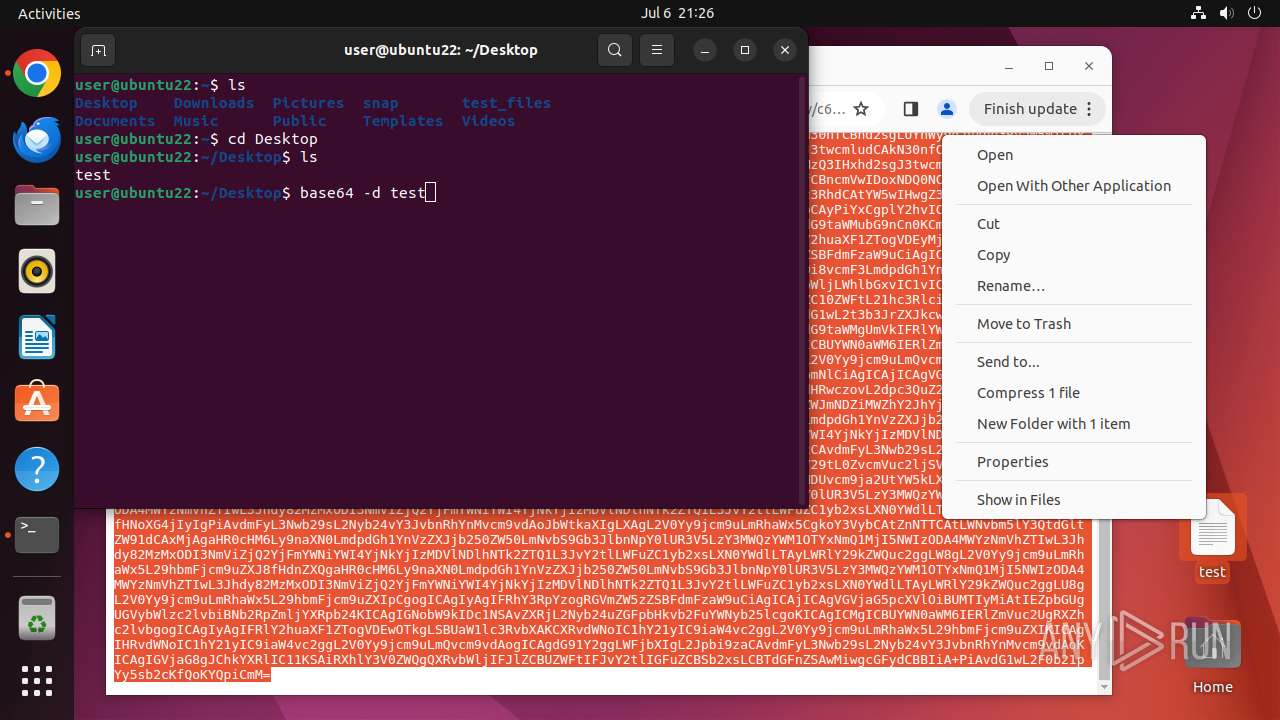1280x720 pixels.
Task: Open the network status indicator
Action: point(1198,13)
